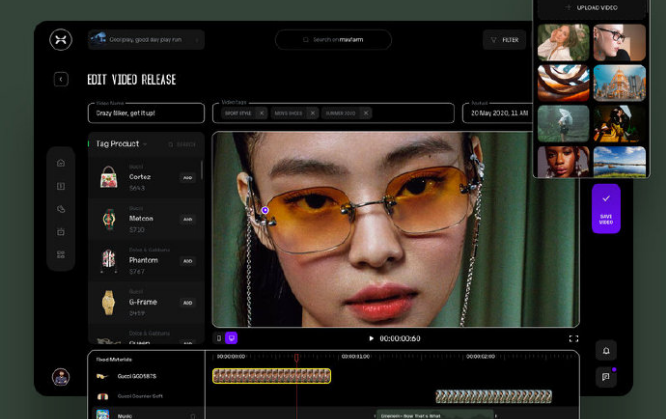Image resolution: width=666 pixels, height=419 pixels.
Task: Click the purple product tag dot on the video
Action: pos(265,210)
